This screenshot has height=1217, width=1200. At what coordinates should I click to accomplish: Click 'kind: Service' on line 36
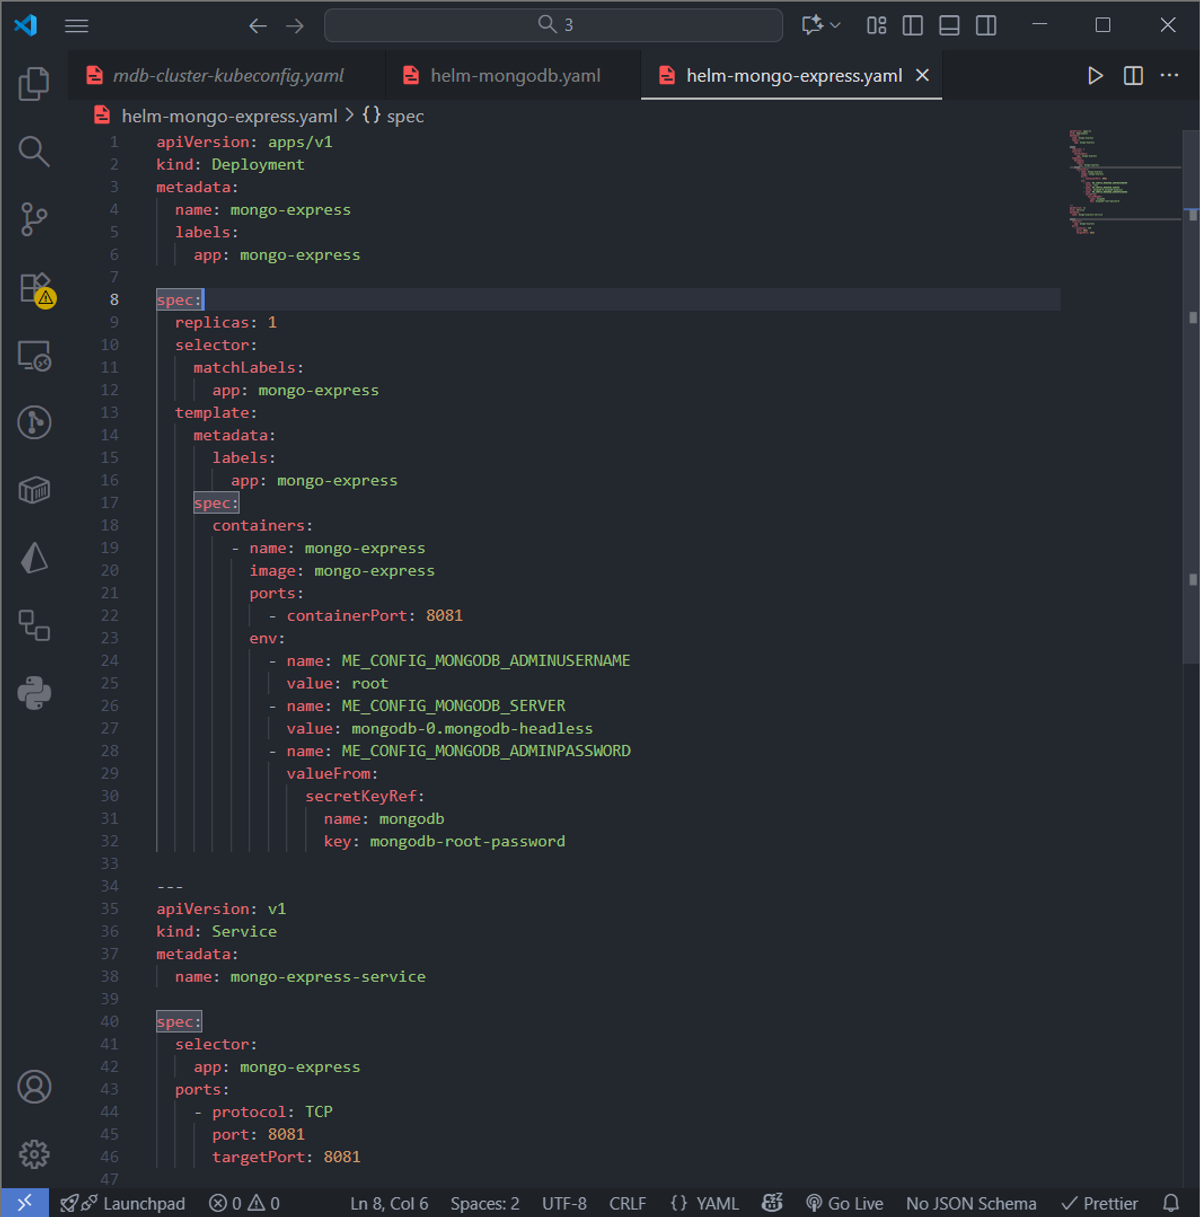point(216,931)
